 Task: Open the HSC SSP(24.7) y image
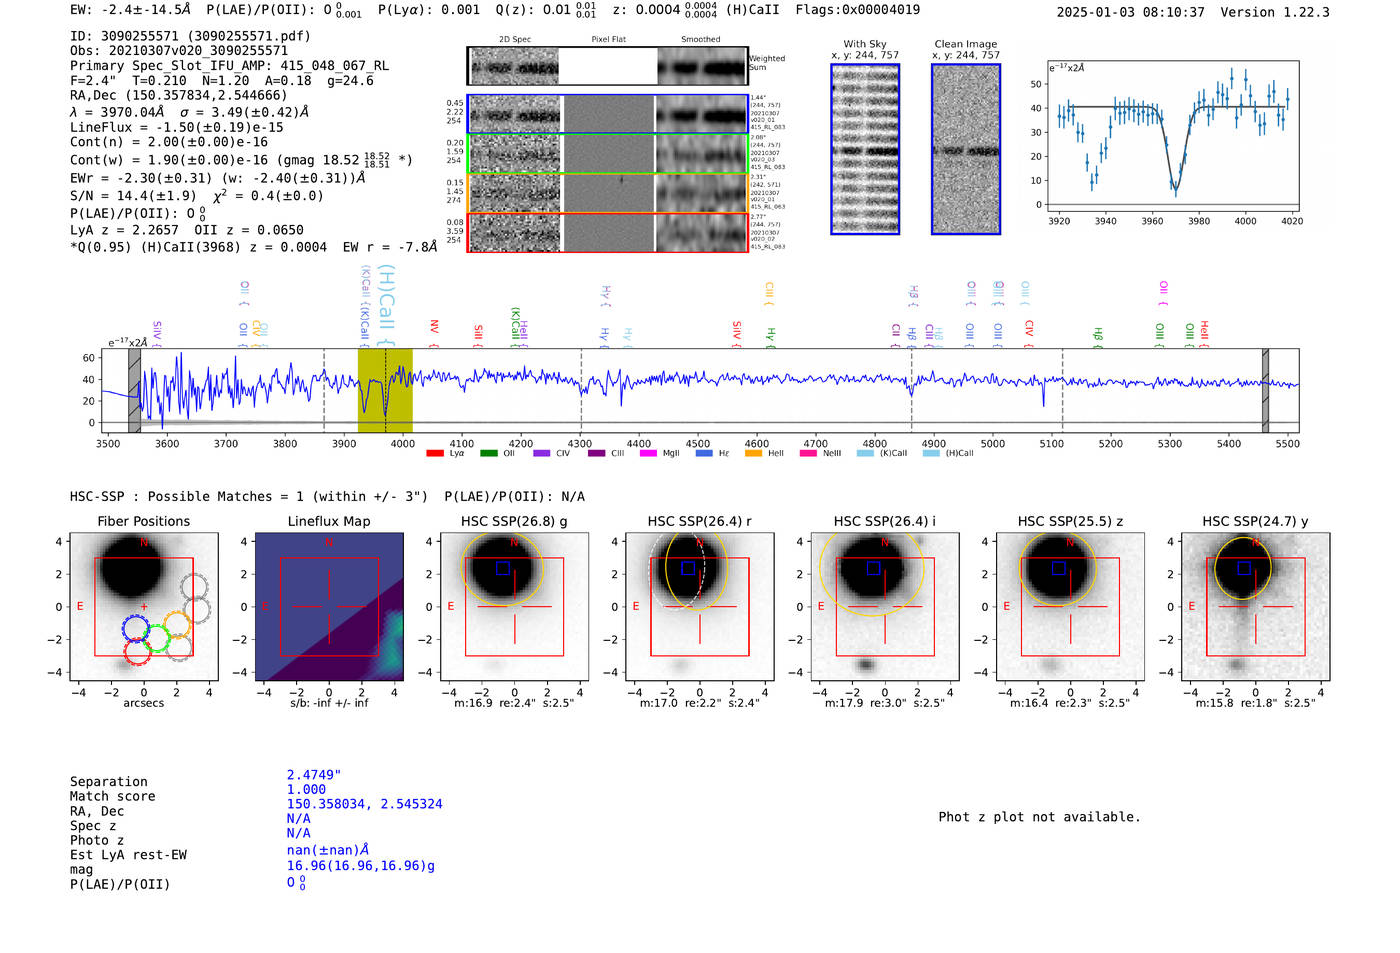(x=1256, y=607)
